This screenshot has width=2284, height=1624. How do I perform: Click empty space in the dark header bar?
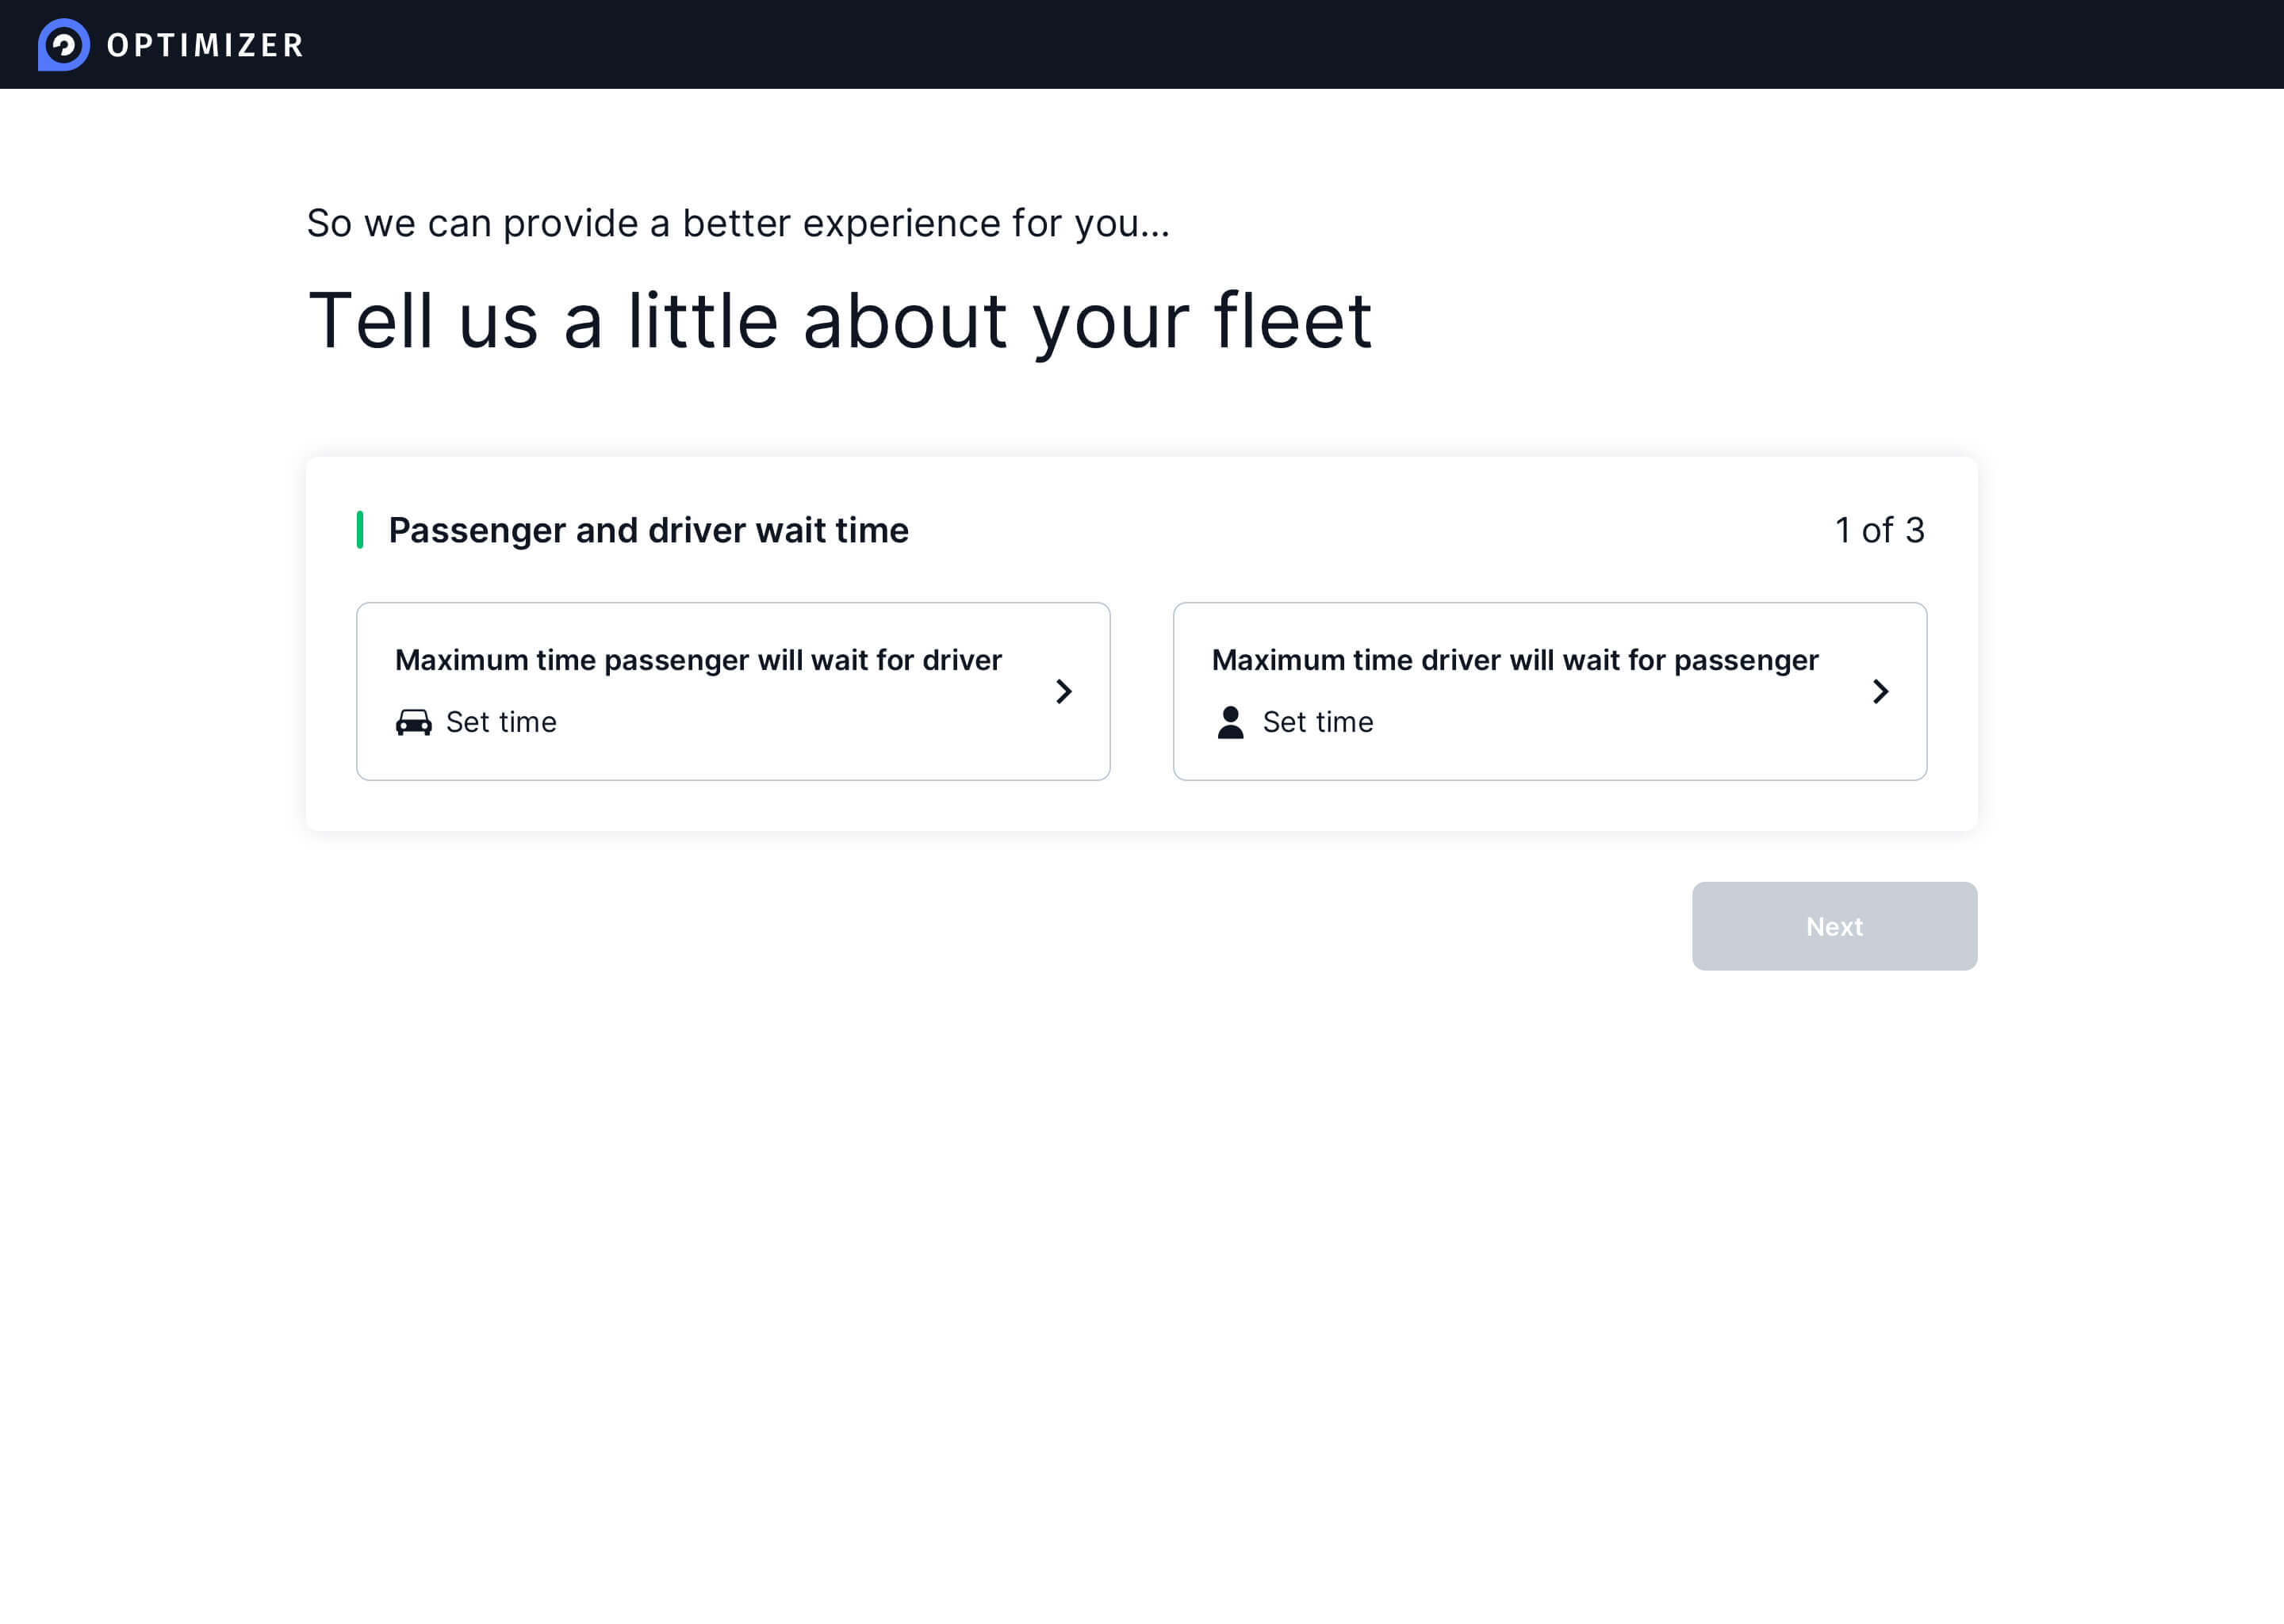tap(1200, 45)
